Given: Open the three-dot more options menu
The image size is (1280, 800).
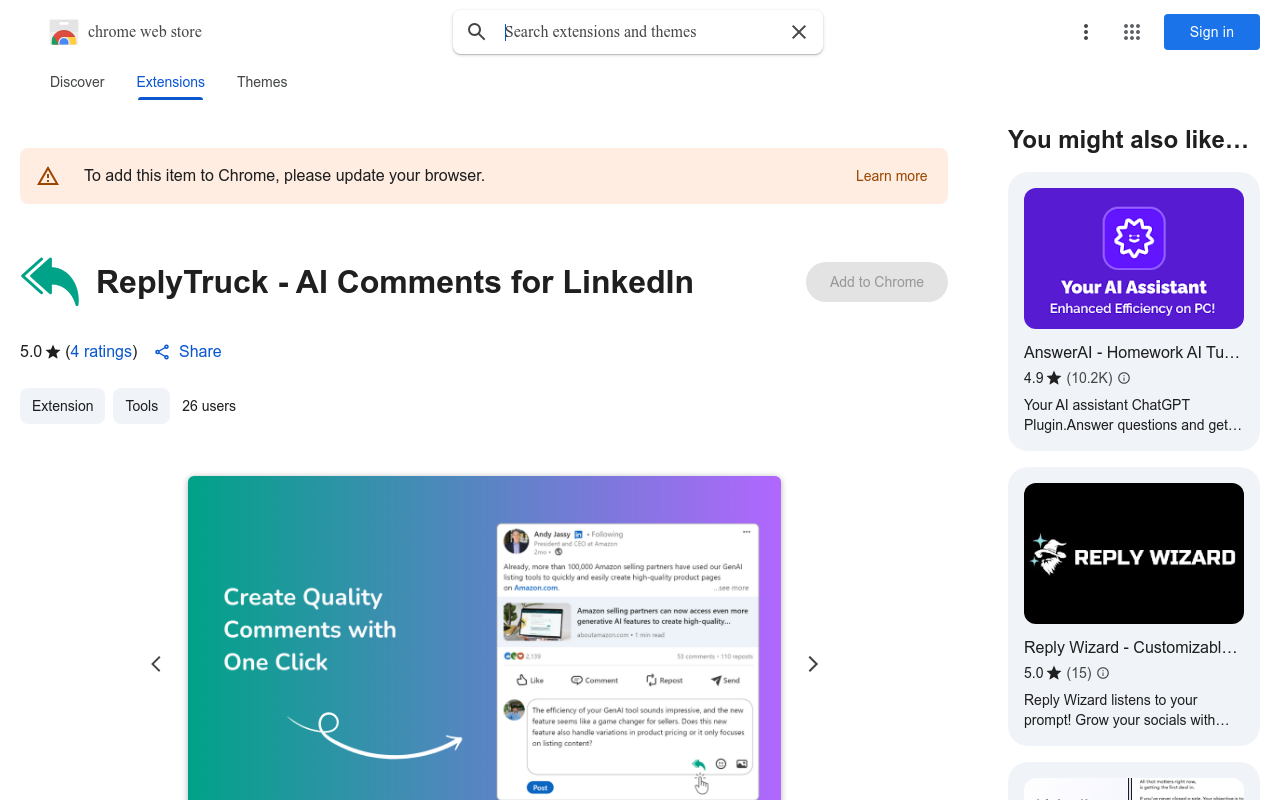Looking at the screenshot, I should [x=1086, y=32].
